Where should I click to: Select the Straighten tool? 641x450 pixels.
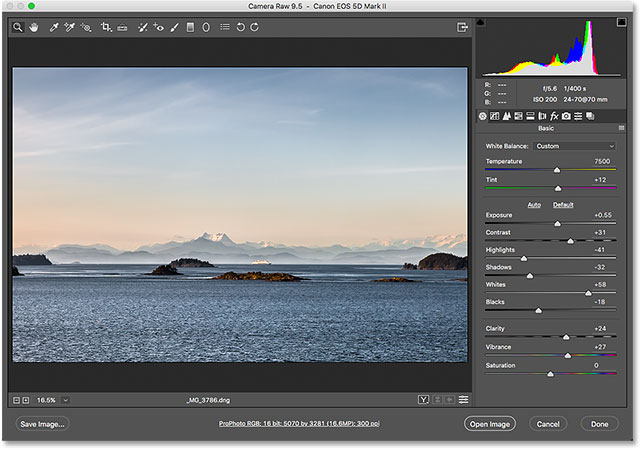122,28
